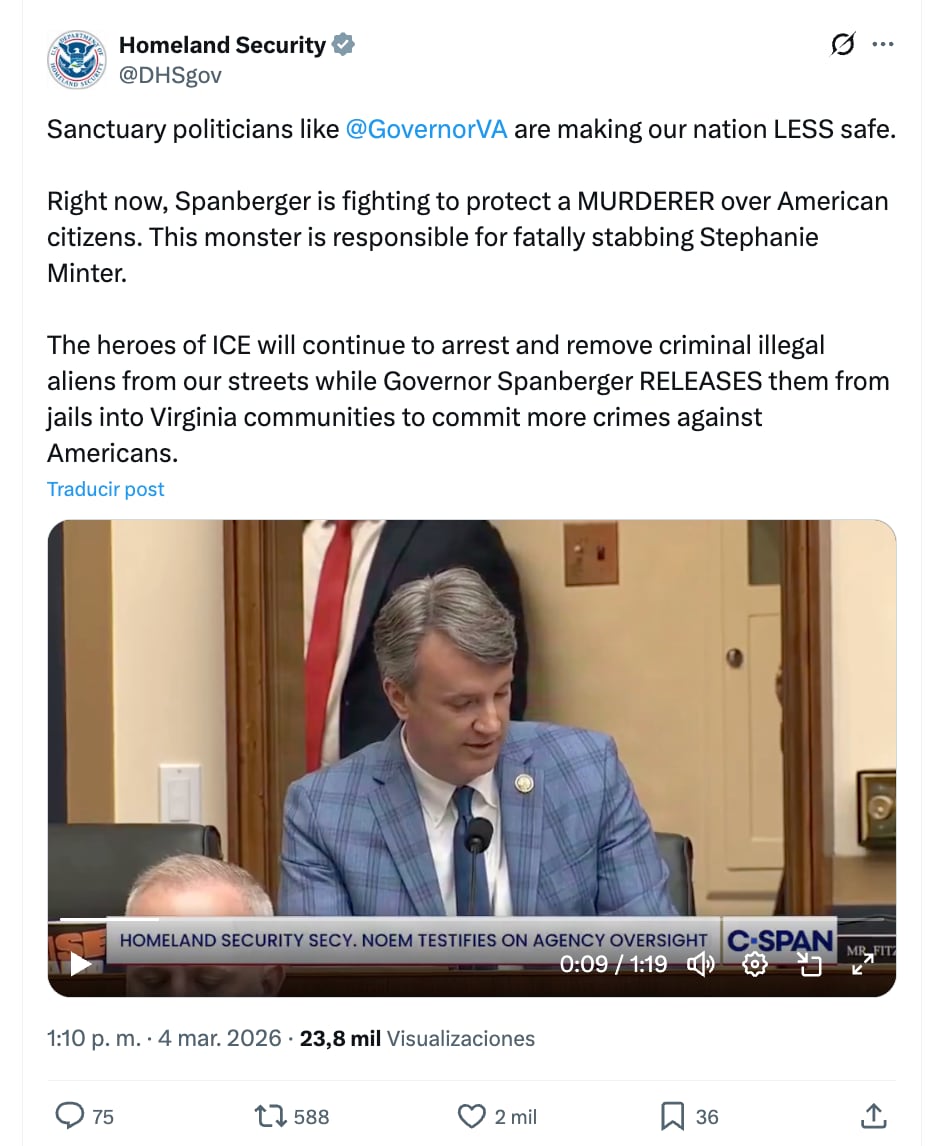Open the three-dot more options menu
This screenshot has width=948, height=1146.
[883, 45]
